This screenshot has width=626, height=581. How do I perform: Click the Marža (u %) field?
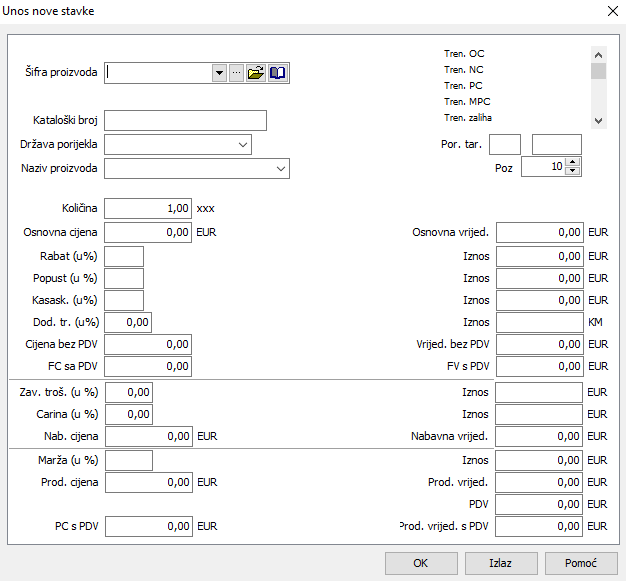click(129, 461)
